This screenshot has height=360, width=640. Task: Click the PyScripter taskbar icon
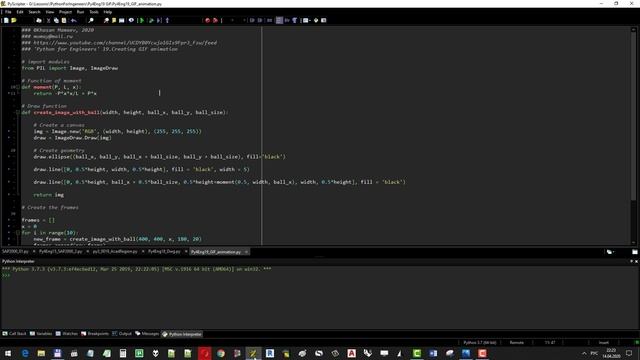click(x=253, y=353)
